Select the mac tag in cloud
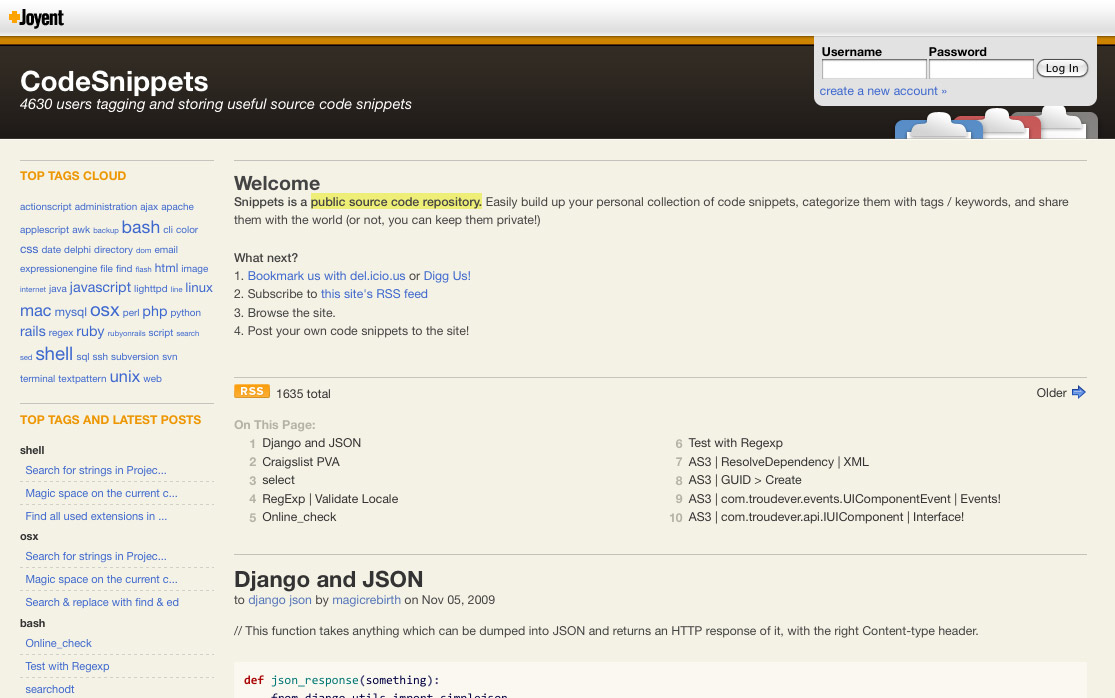Viewport: 1115px width, 698px height. coord(36,311)
